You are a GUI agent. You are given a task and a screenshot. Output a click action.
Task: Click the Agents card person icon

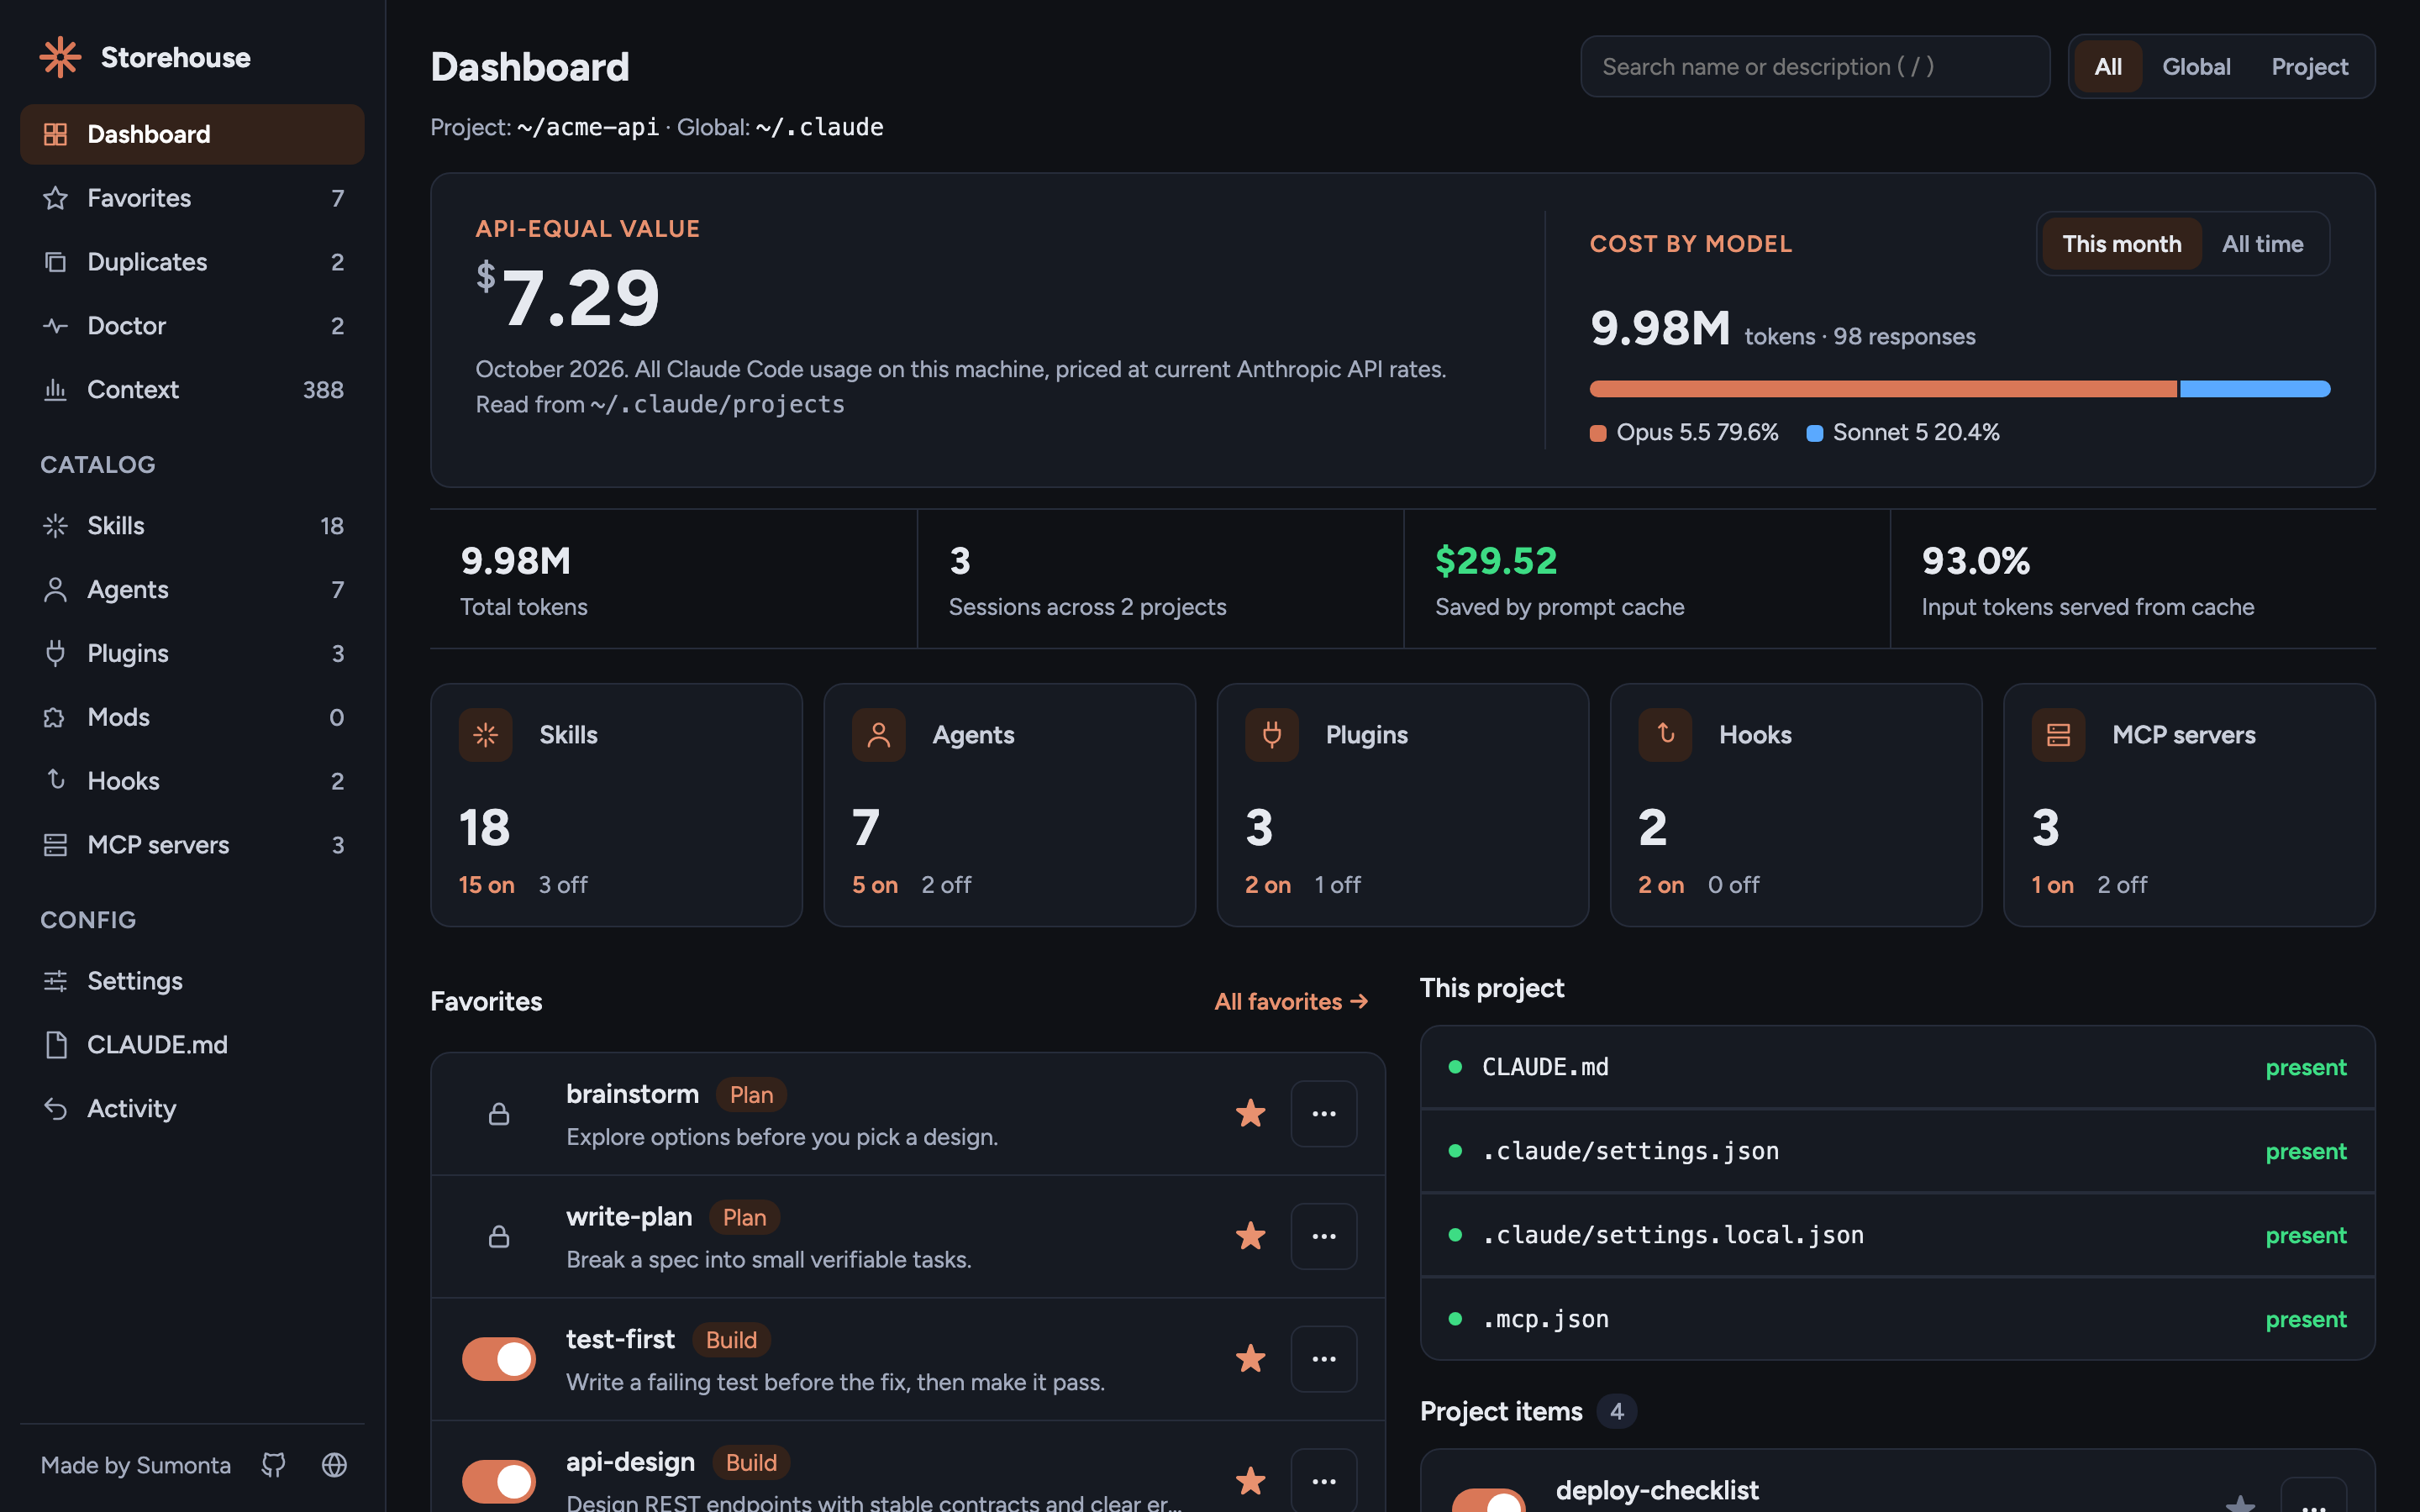(x=878, y=735)
